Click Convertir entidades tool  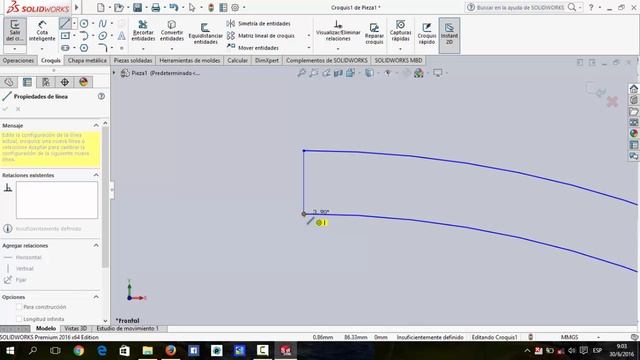click(x=172, y=31)
